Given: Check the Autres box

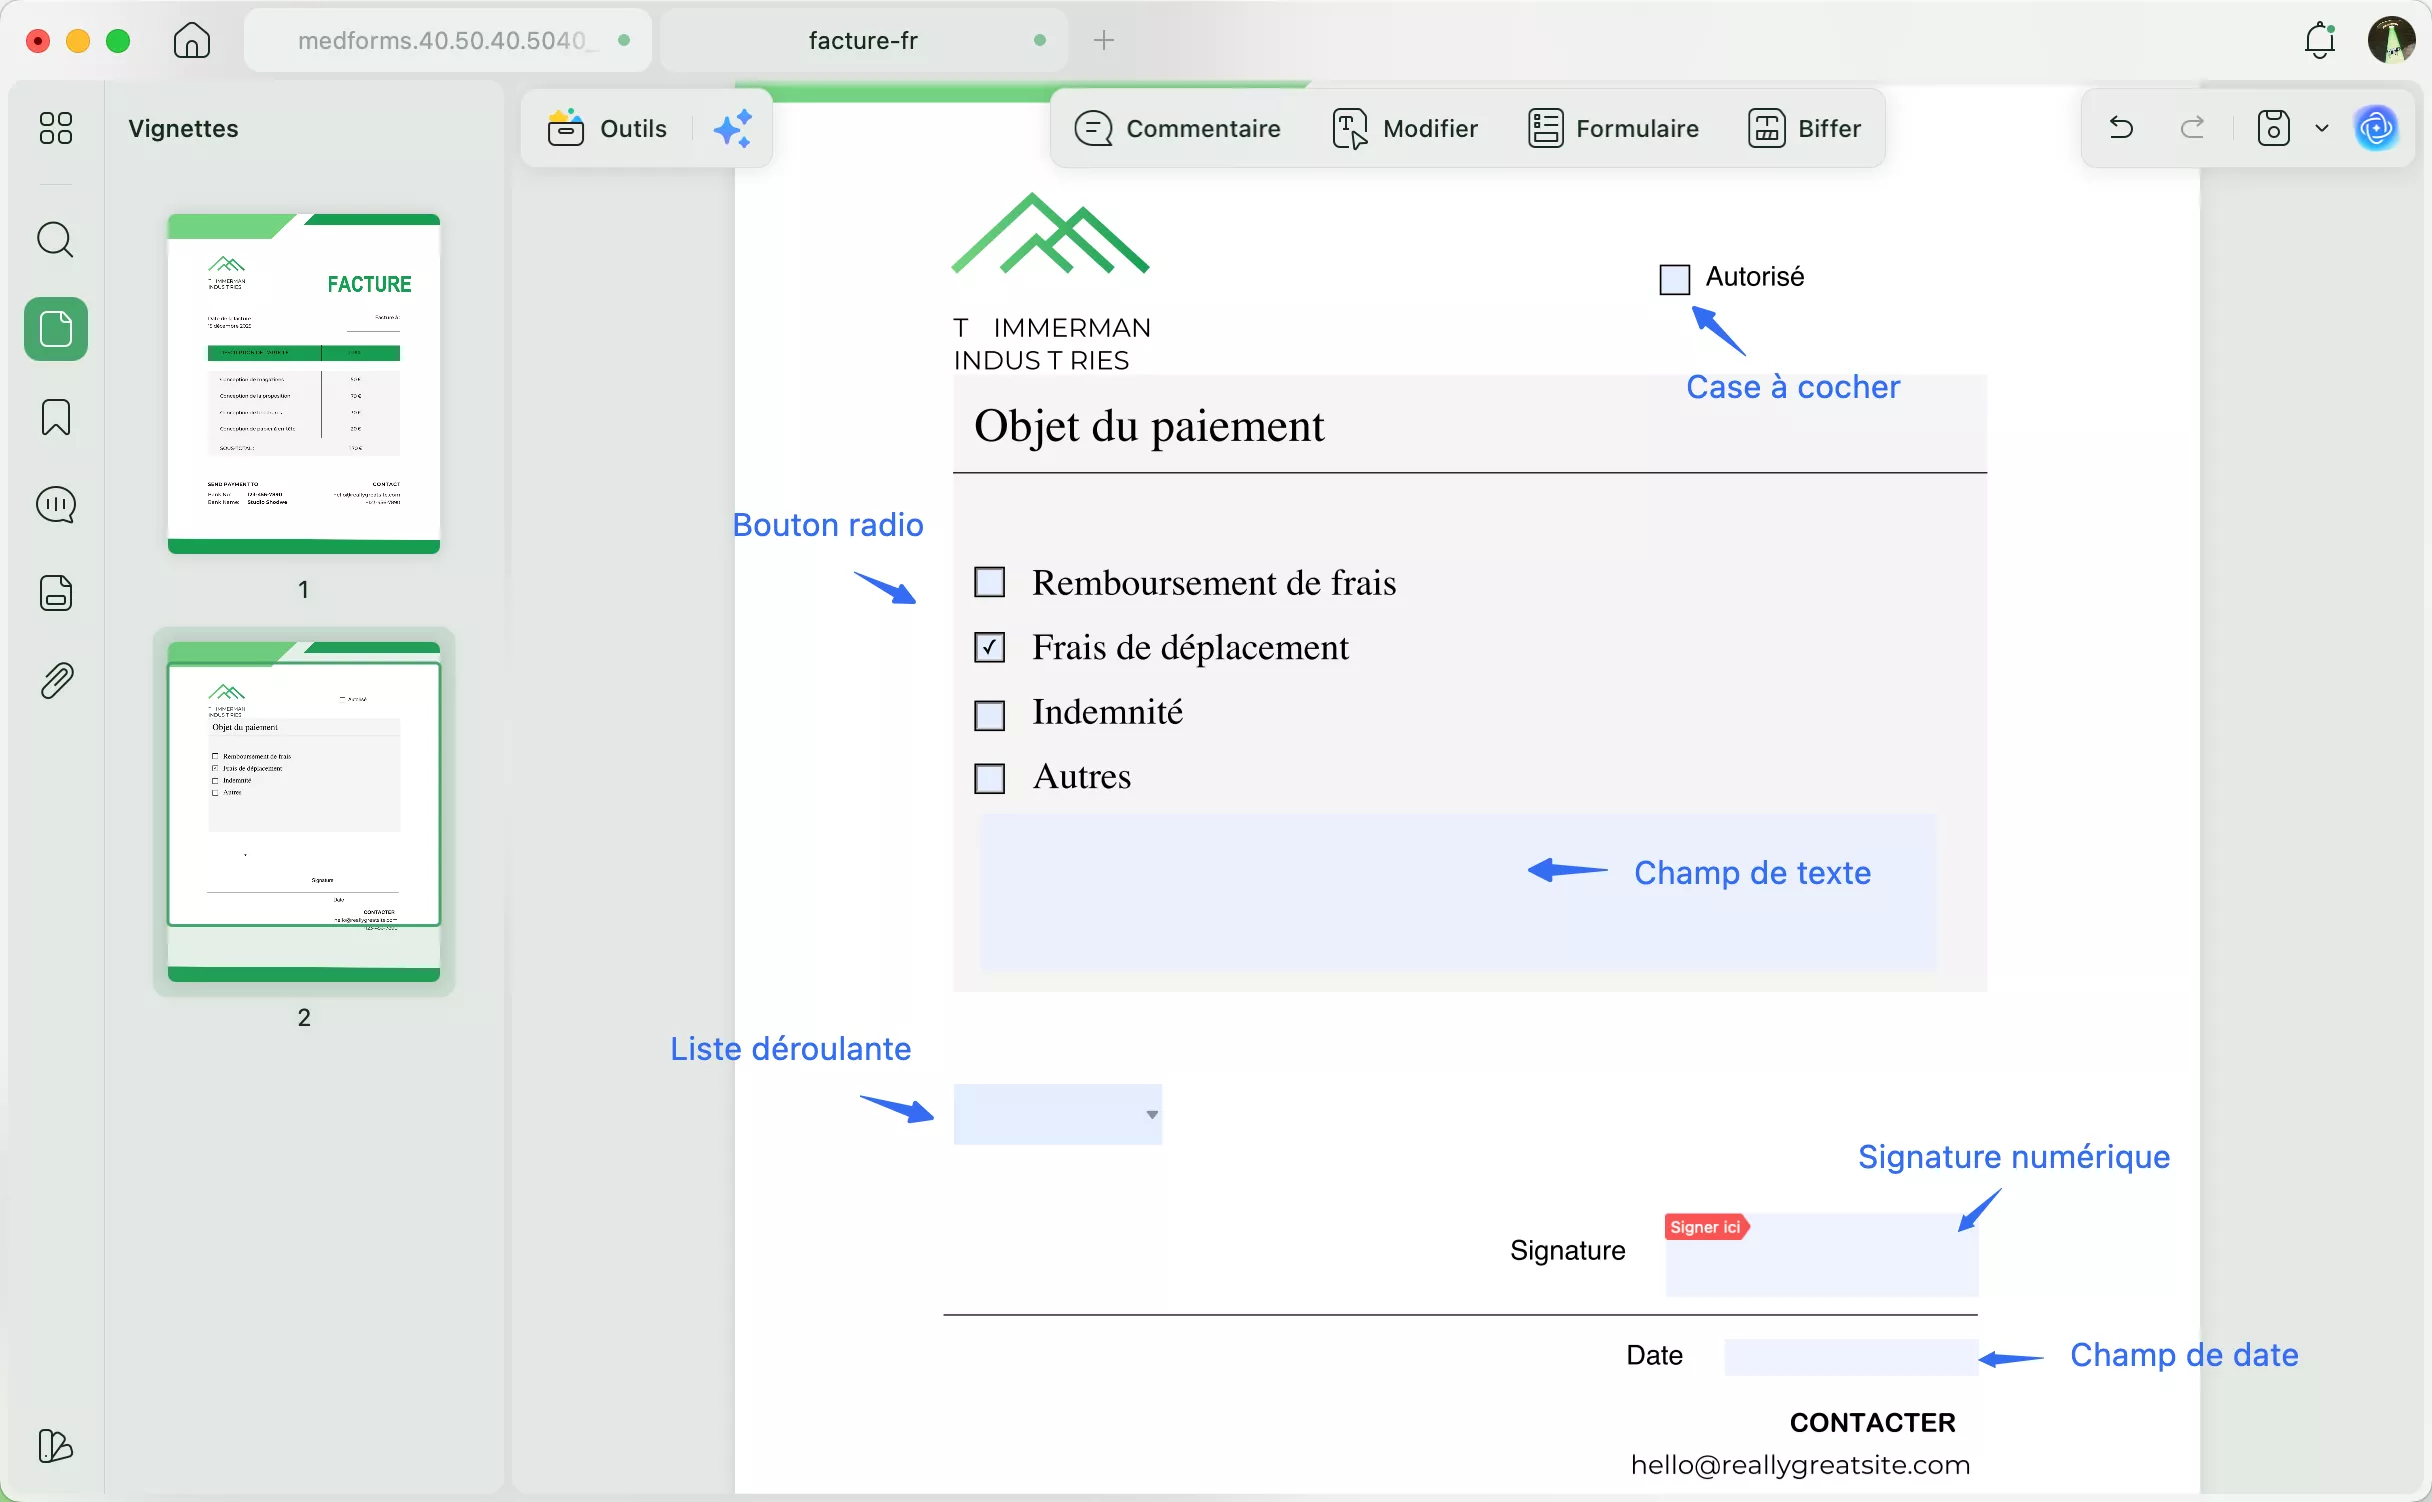Looking at the screenshot, I should click(x=989, y=778).
